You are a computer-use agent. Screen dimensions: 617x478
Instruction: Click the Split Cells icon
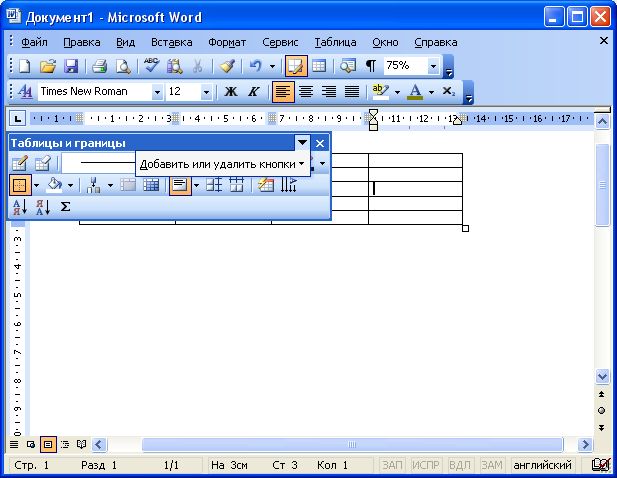coord(151,185)
